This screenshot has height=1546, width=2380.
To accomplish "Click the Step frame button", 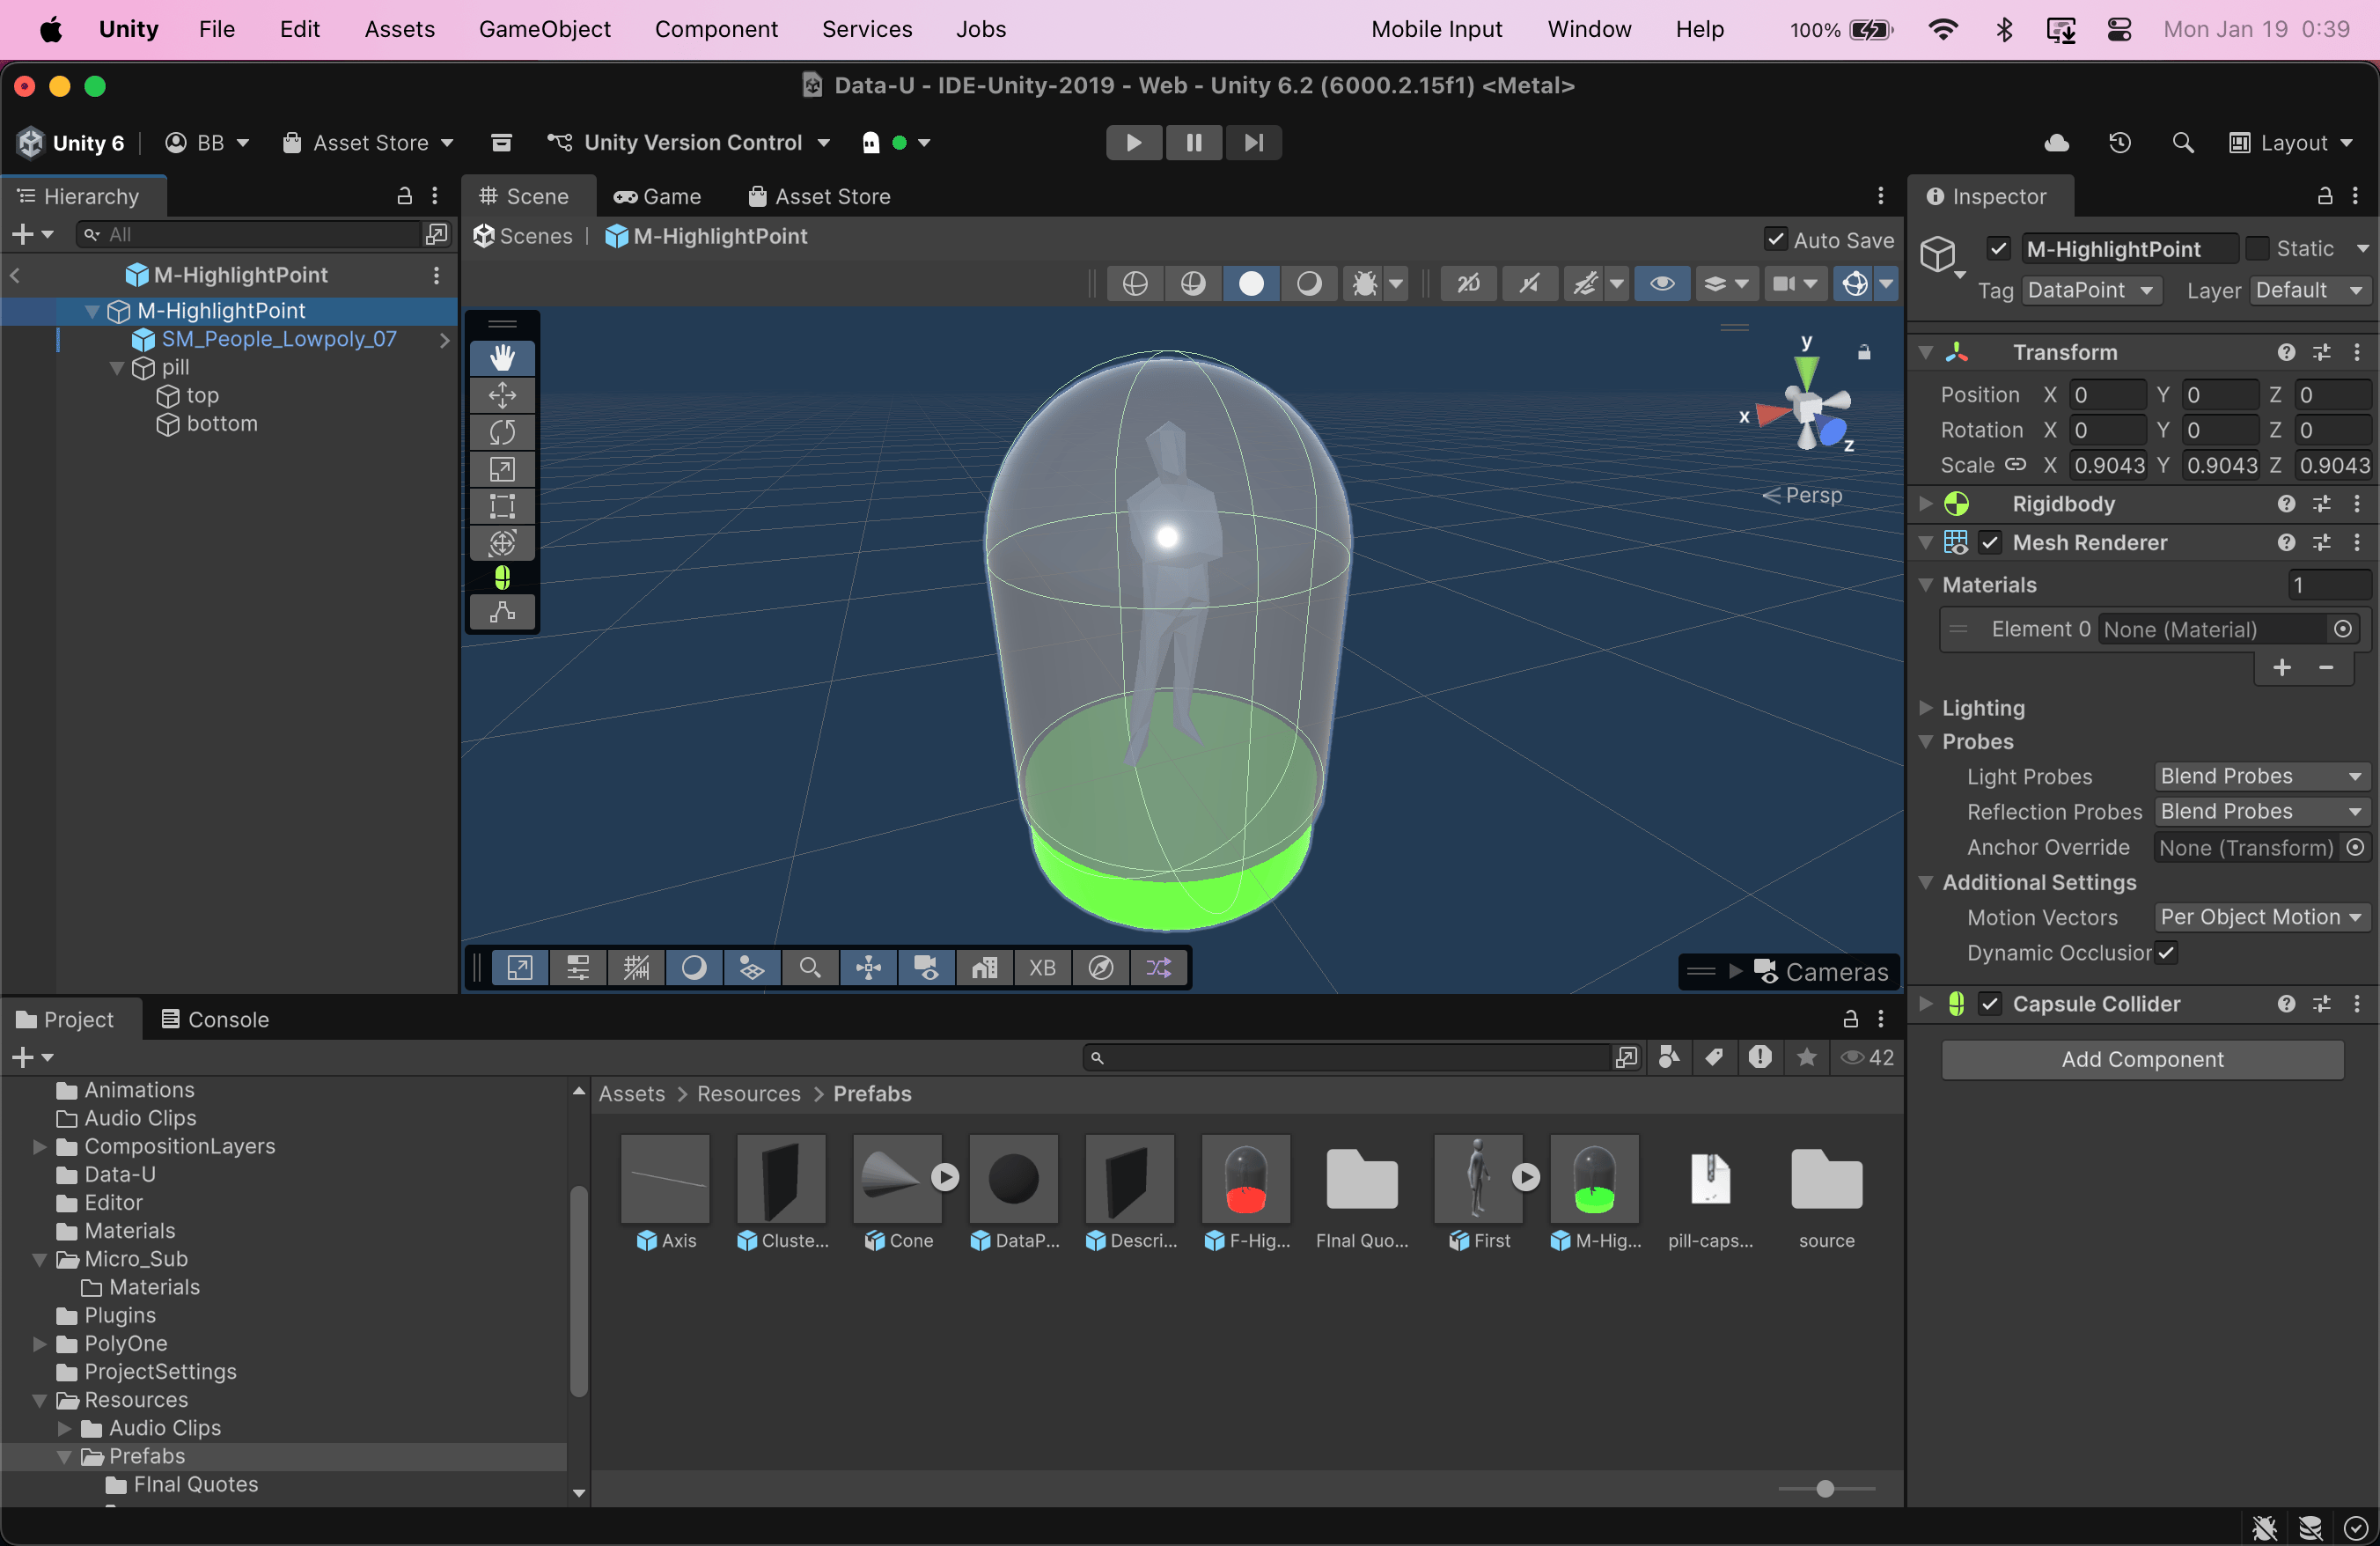I will [1253, 143].
